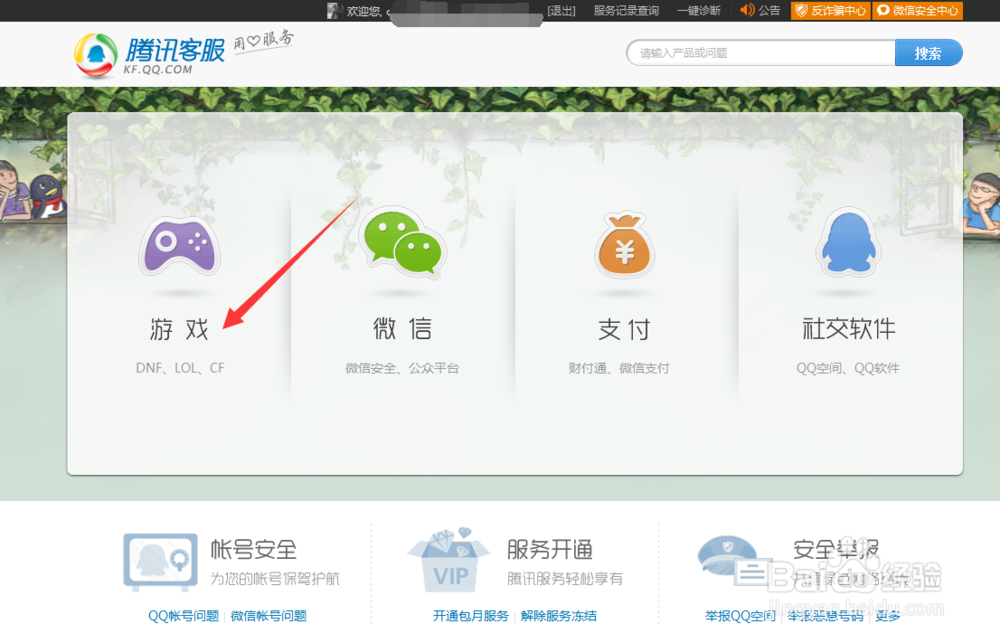Go to Tencent Customer Service logo
The image size is (1000, 643).
149,55
